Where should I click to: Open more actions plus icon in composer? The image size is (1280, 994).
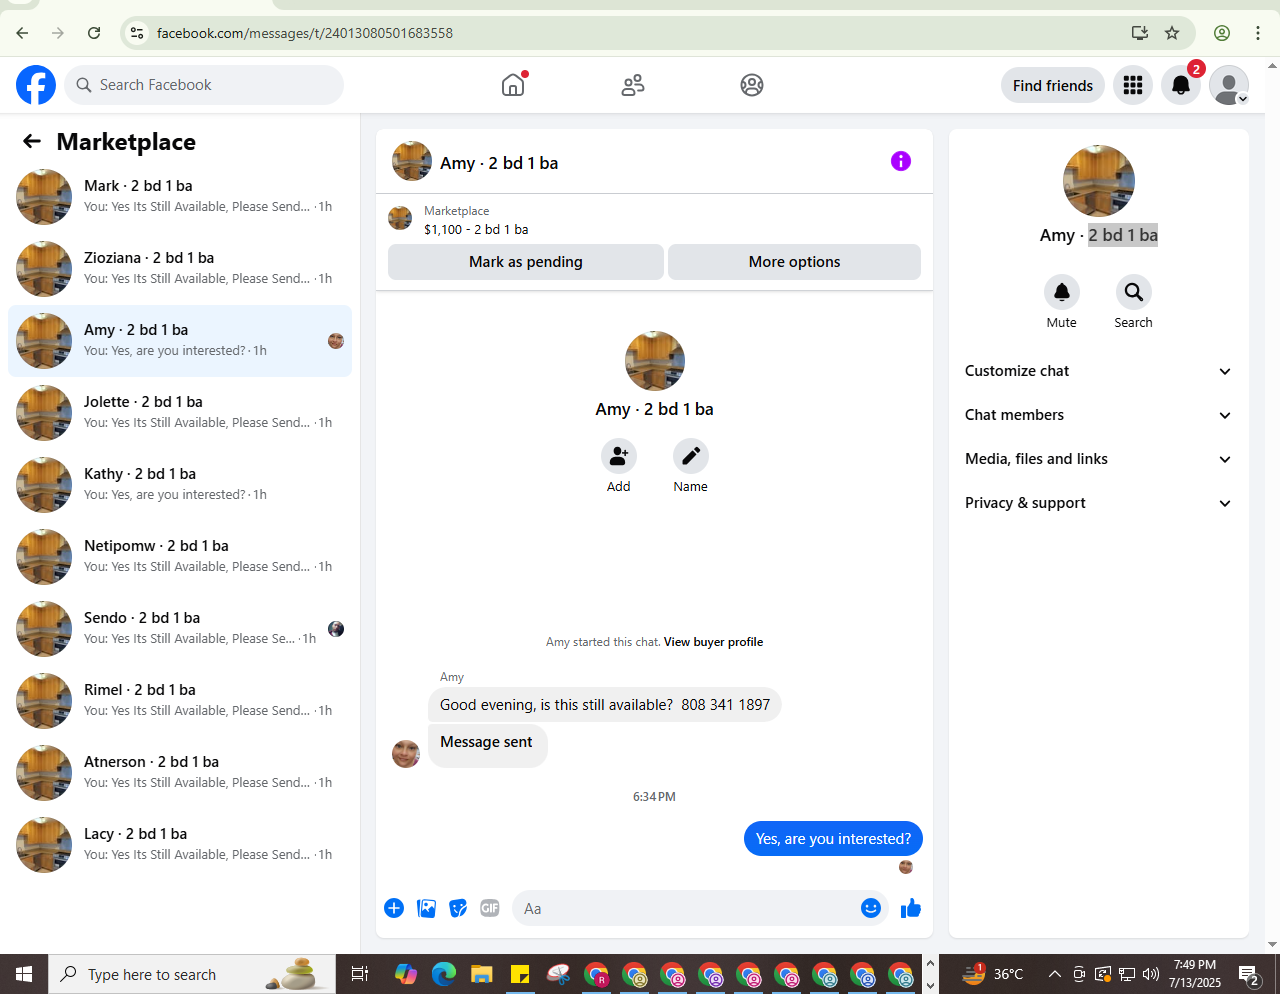(x=394, y=908)
